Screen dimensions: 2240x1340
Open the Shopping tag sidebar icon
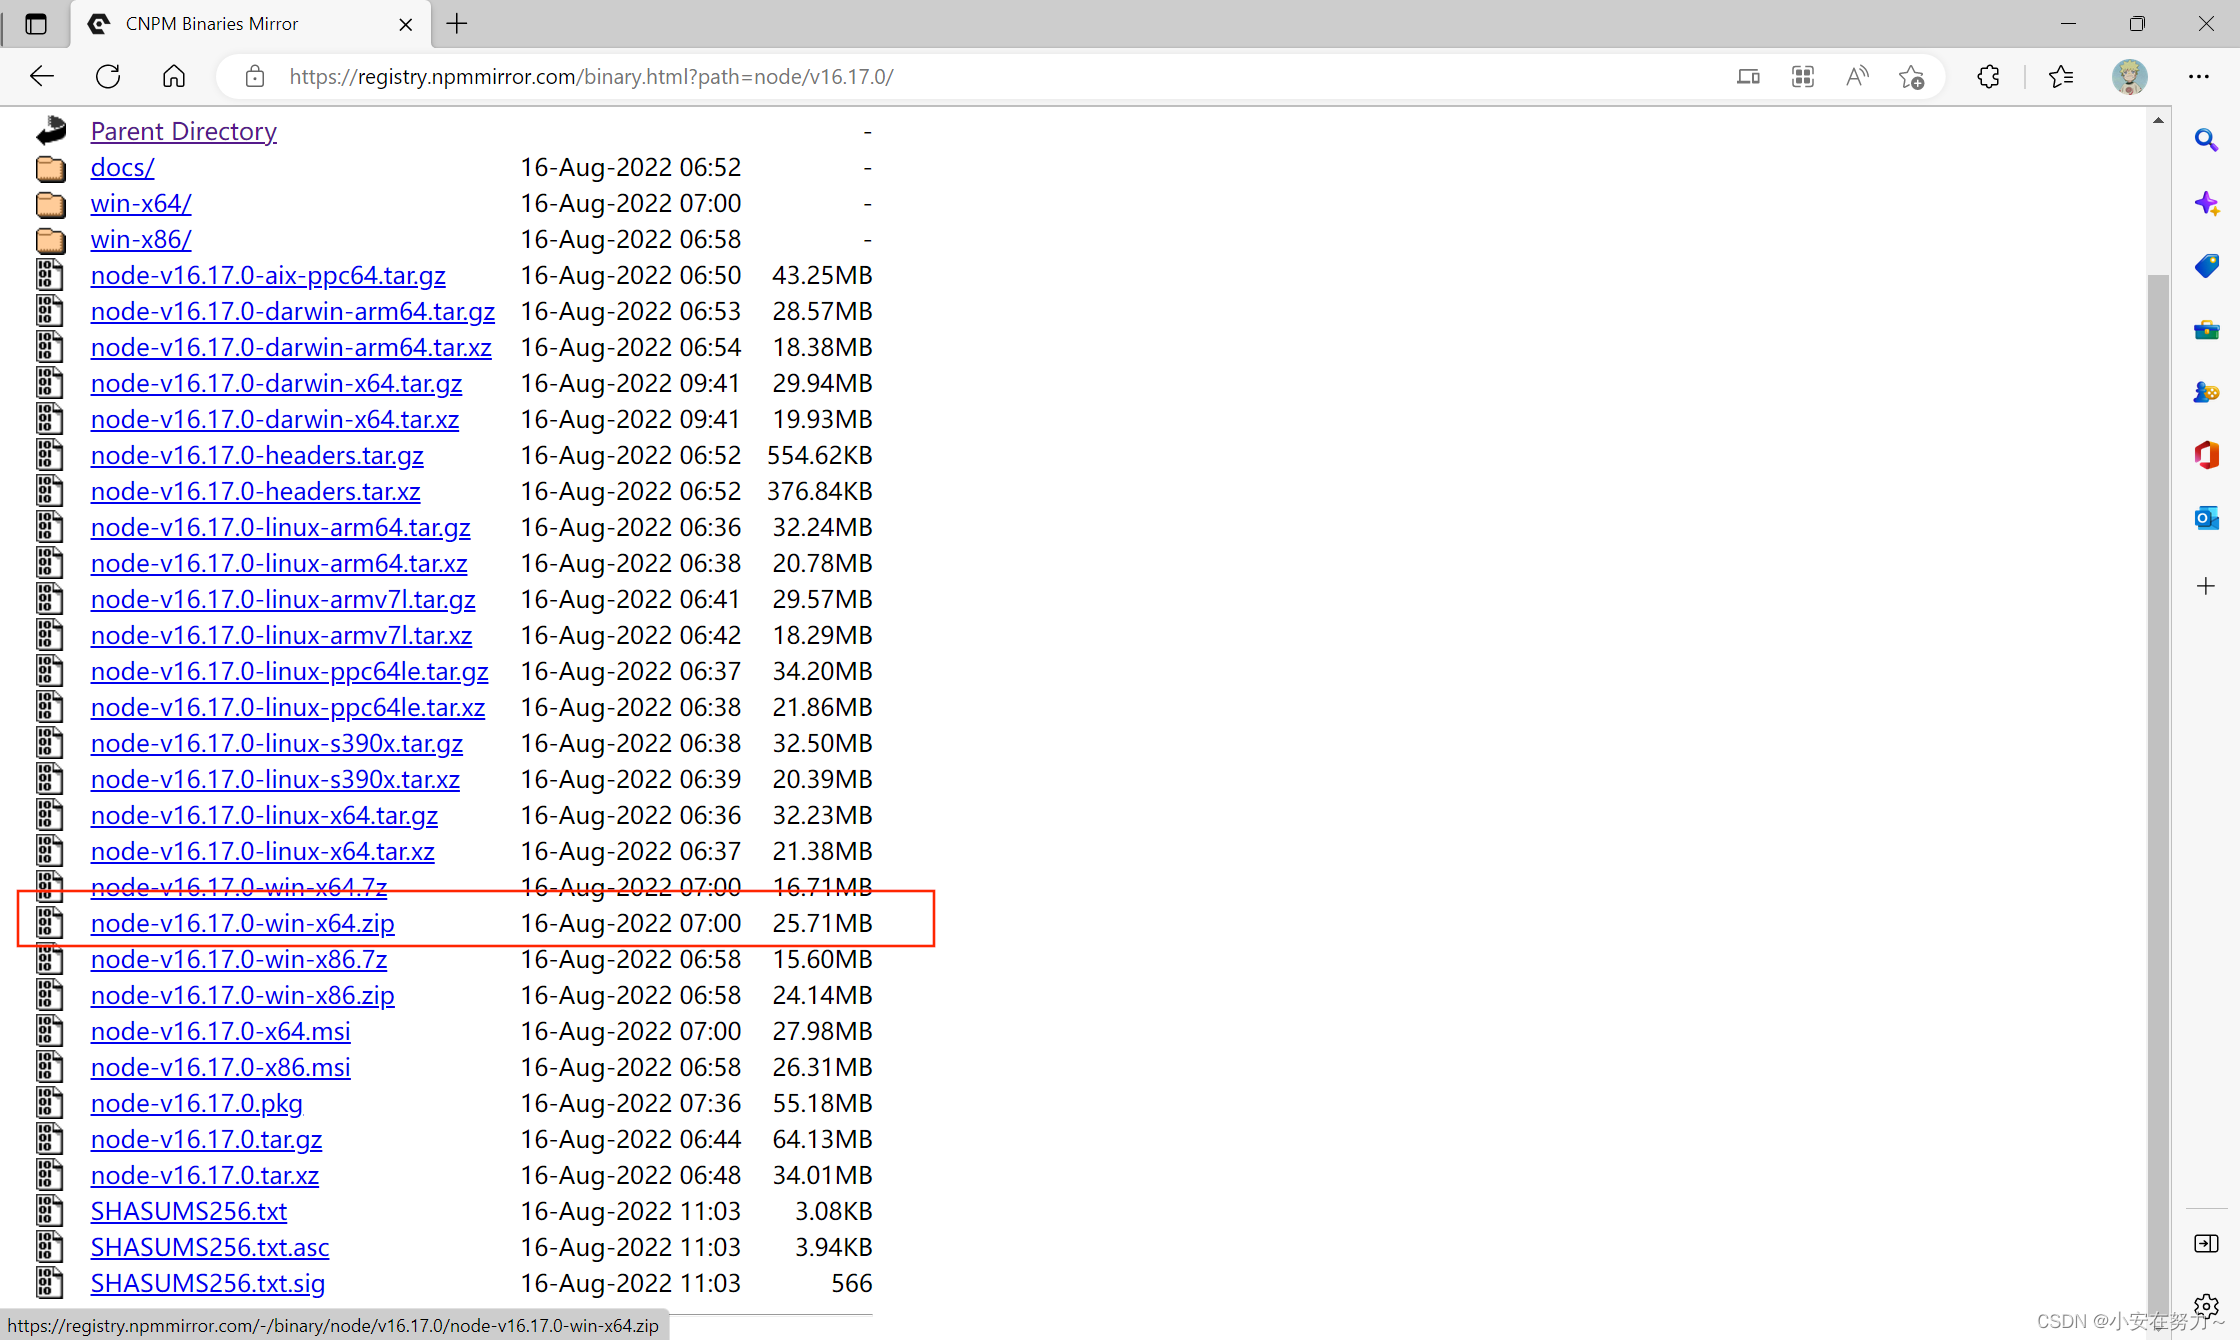point(2206,266)
